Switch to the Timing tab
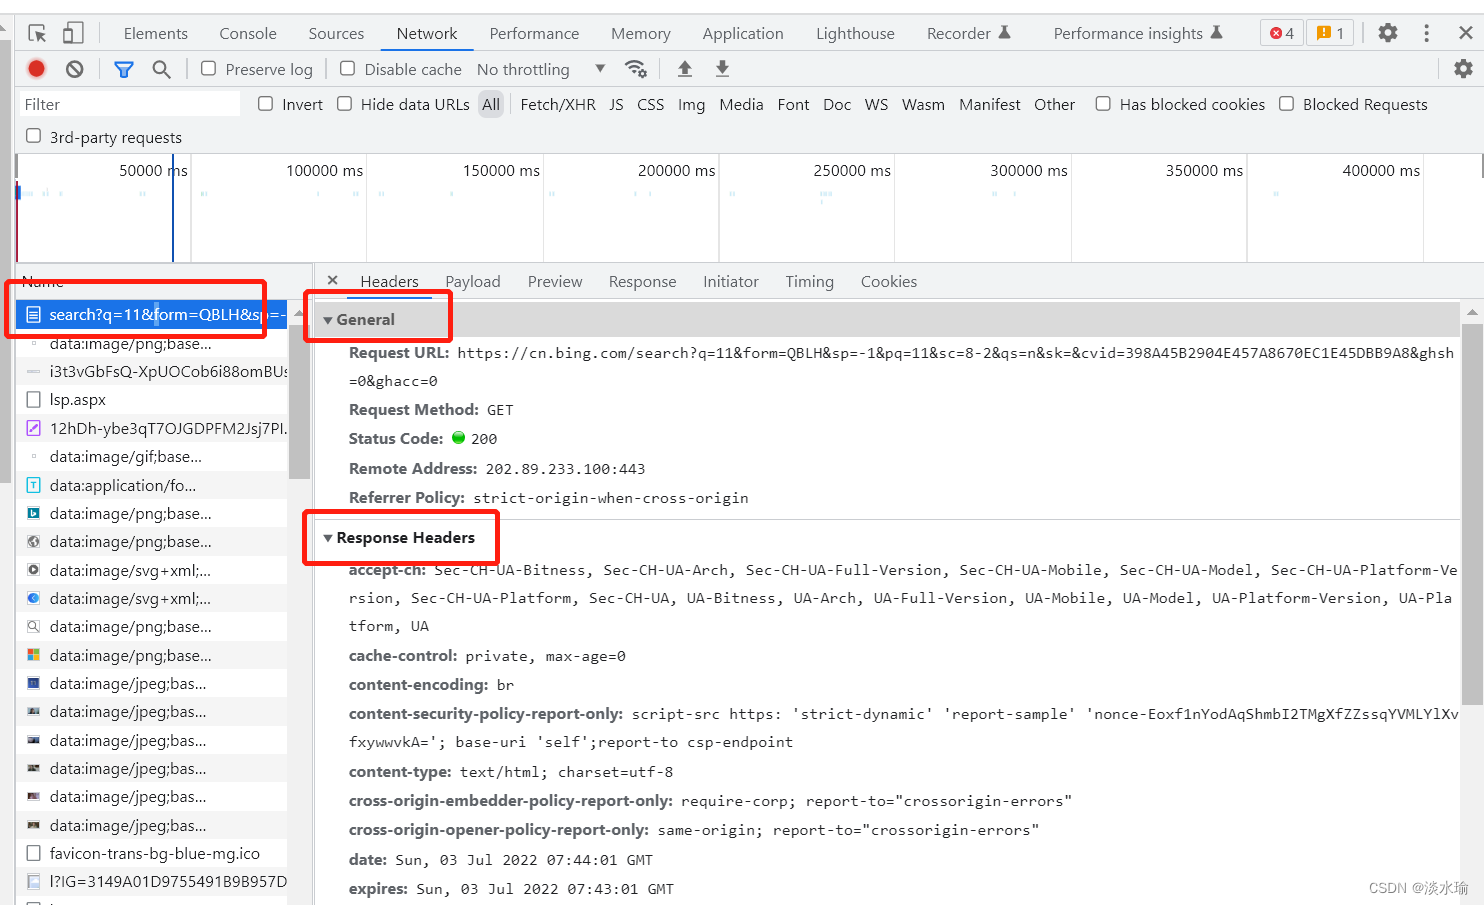The height and width of the screenshot is (905, 1484). point(809,282)
